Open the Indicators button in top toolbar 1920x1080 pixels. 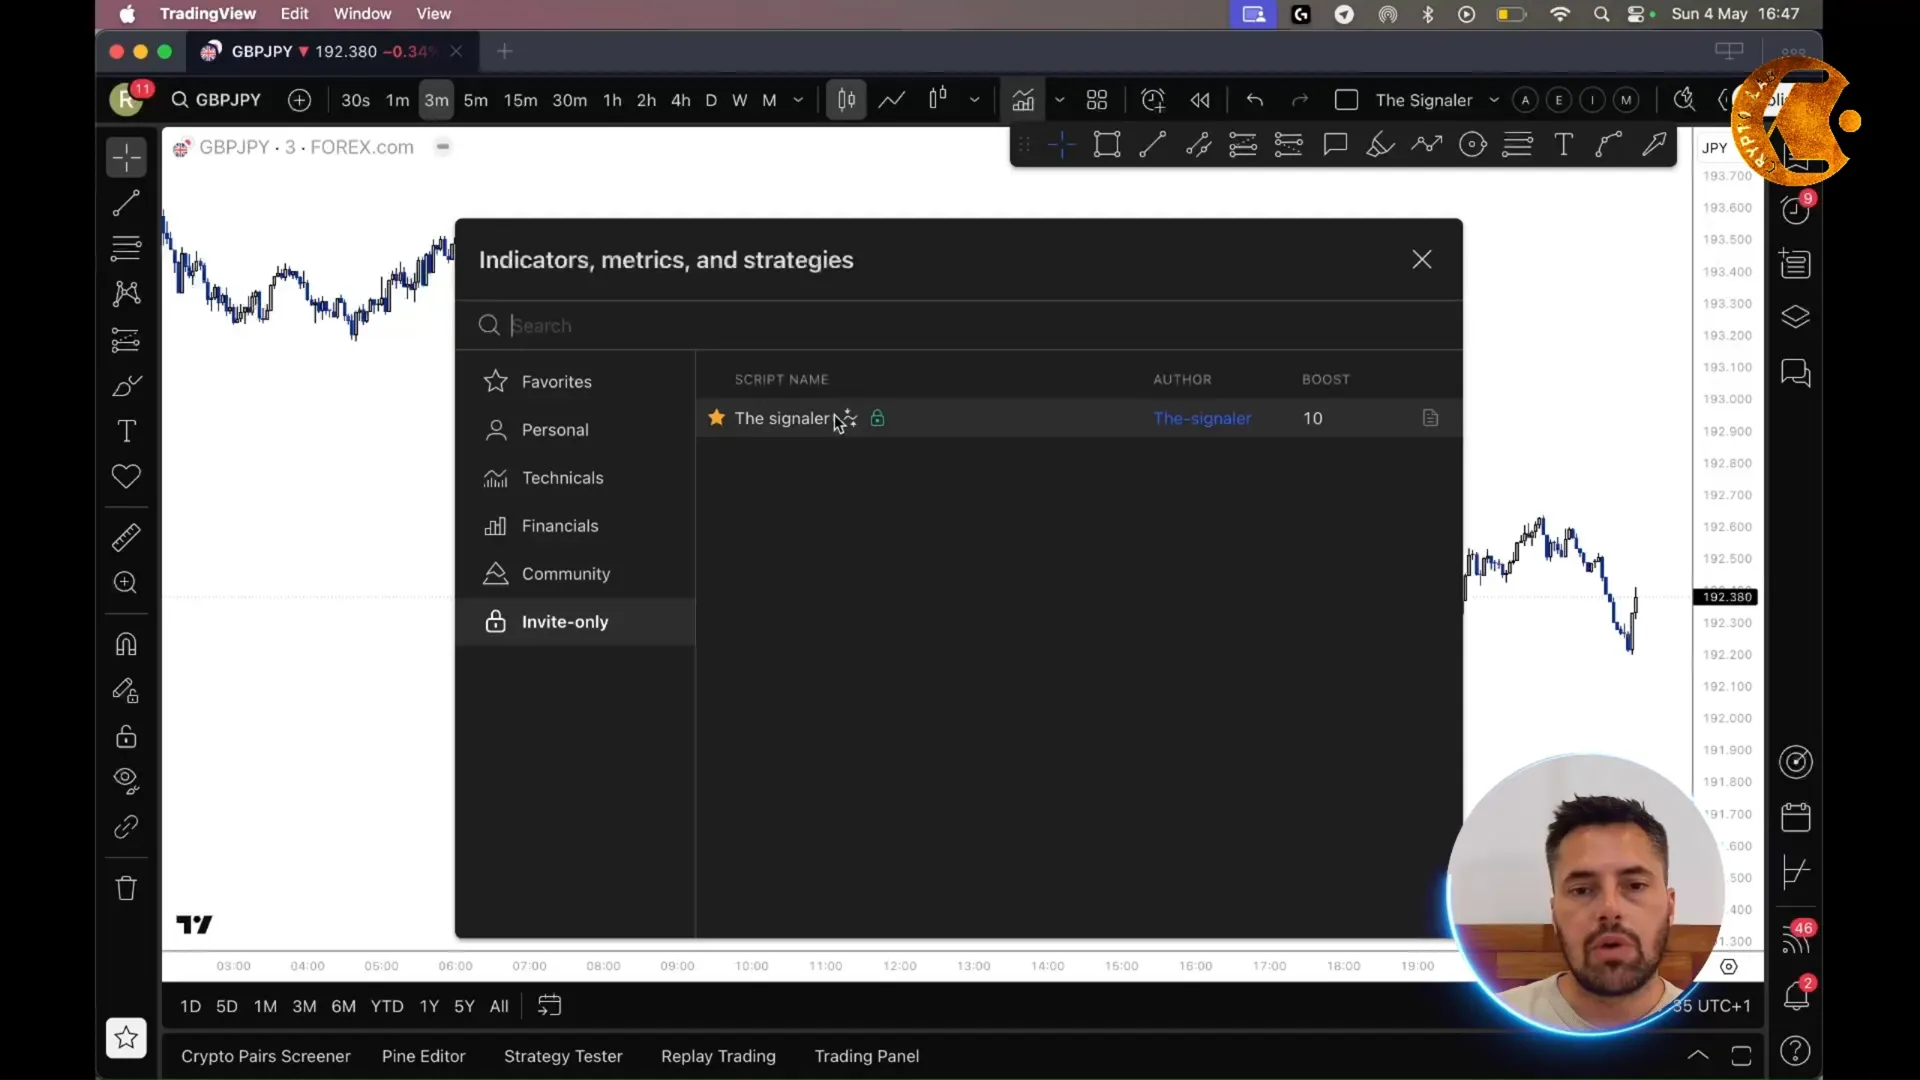coord(1023,100)
